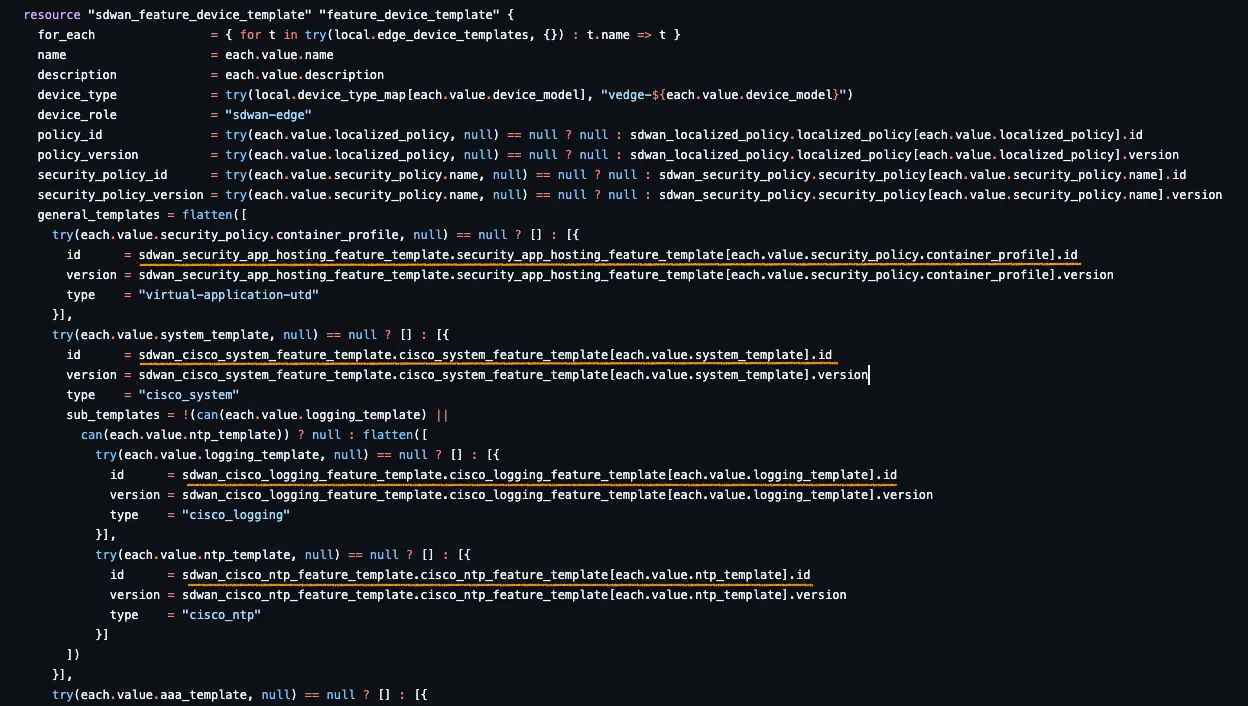Click the general_templates attribute name
Image resolution: width=1248 pixels, height=706 pixels.
coord(98,215)
